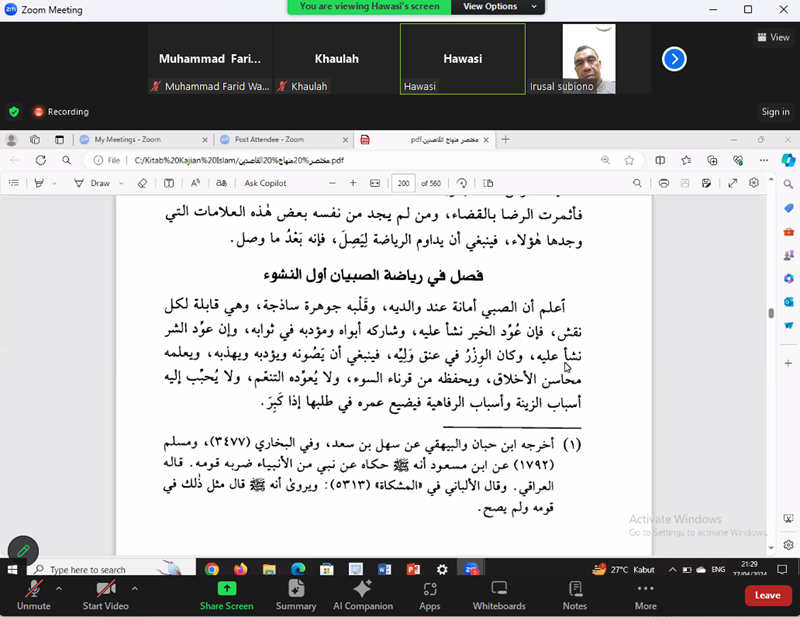Open a new browser tab
The image size is (800, 617).
(505, 139)
